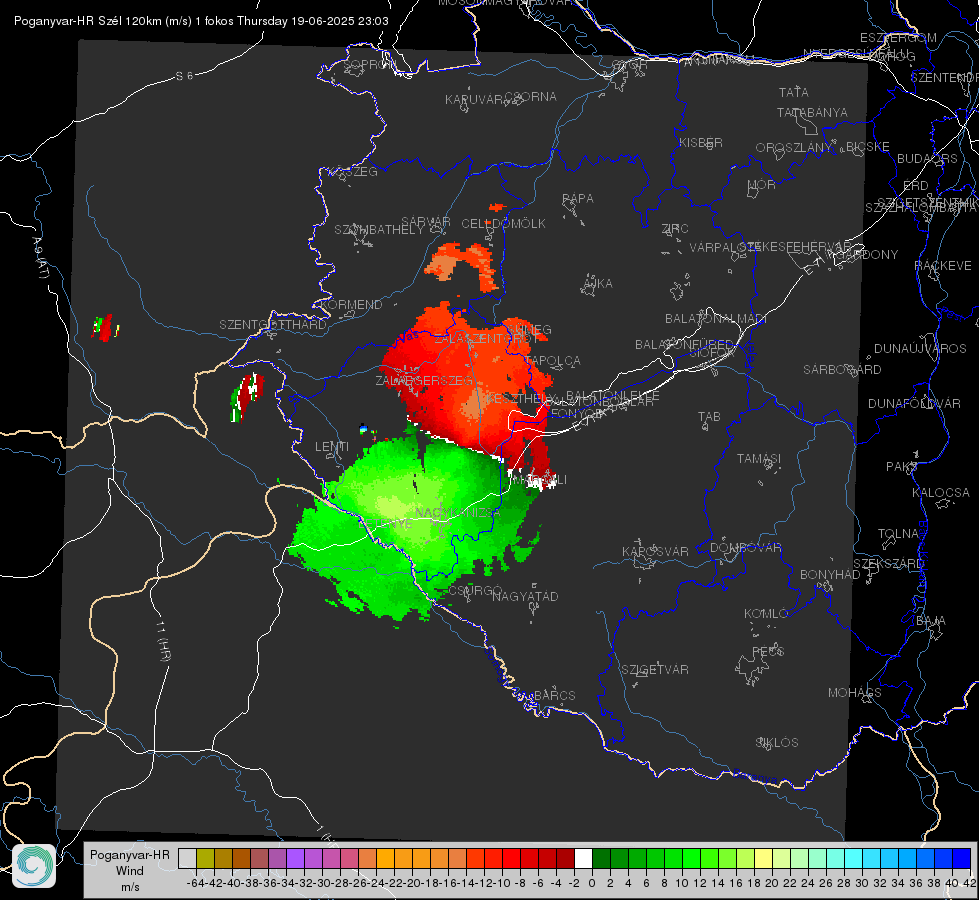Click the CSURGÓ label
The height and width of the screenshot is (900, 979).
click(x=475, y=590)
